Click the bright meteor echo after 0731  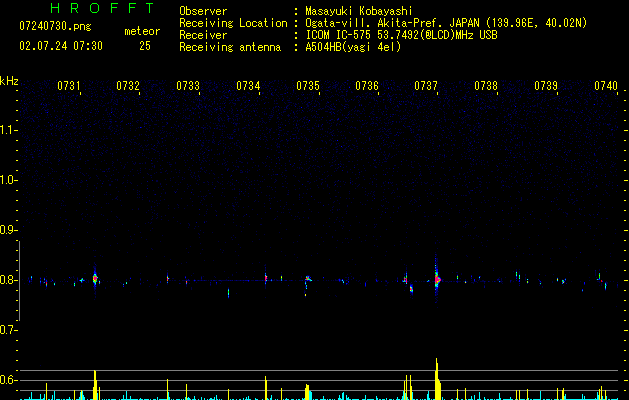[95, 279]
